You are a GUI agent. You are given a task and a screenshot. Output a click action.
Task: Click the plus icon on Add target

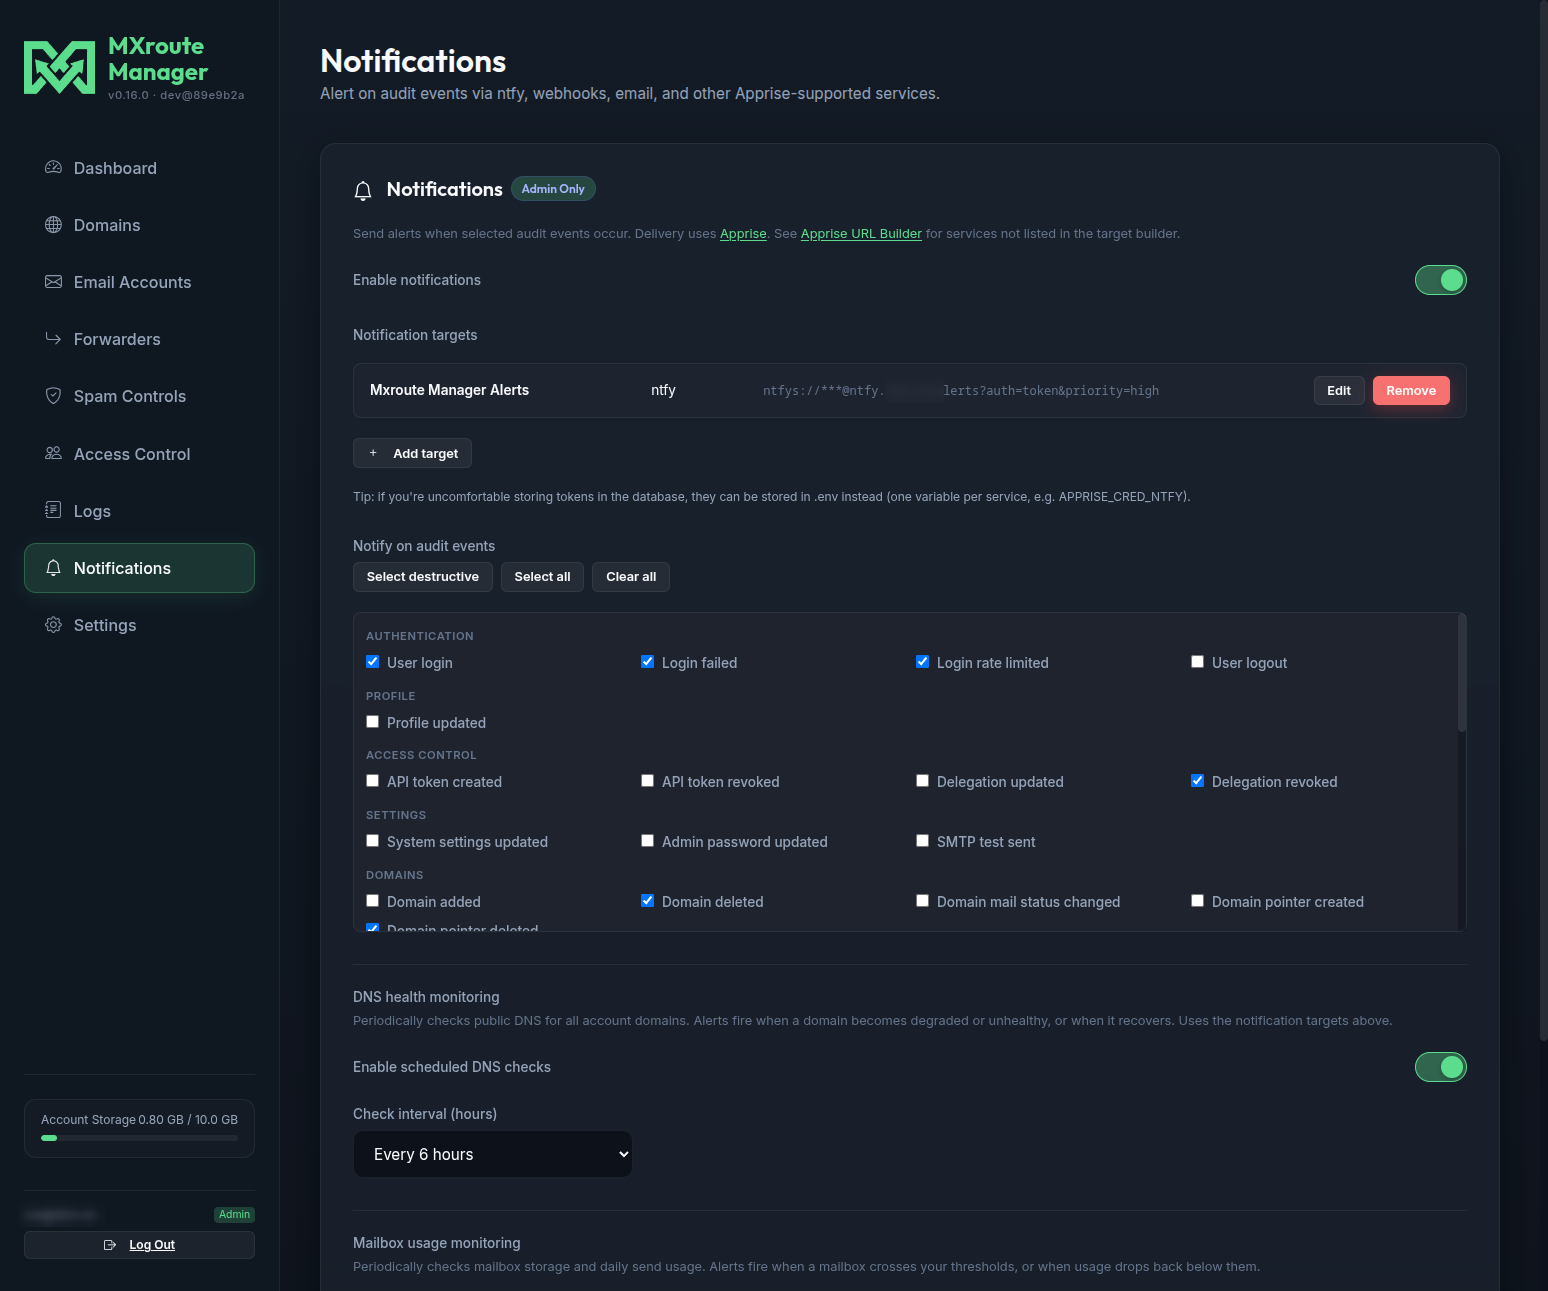click(373, 453)
